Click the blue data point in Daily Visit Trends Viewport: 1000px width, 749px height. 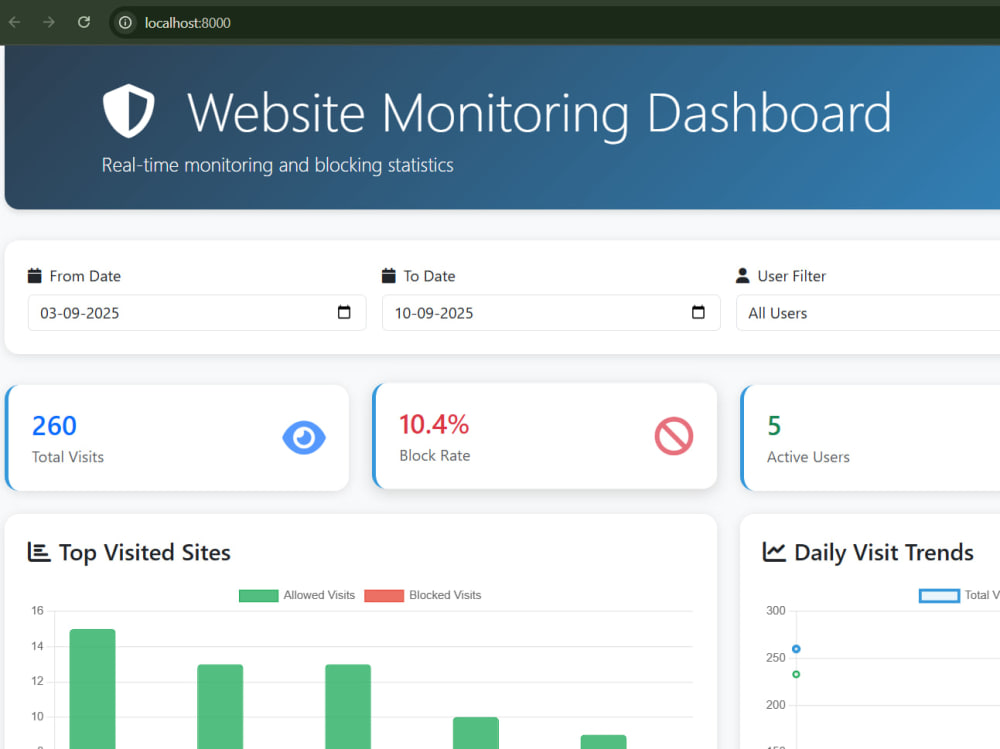(x=796, y=649)
